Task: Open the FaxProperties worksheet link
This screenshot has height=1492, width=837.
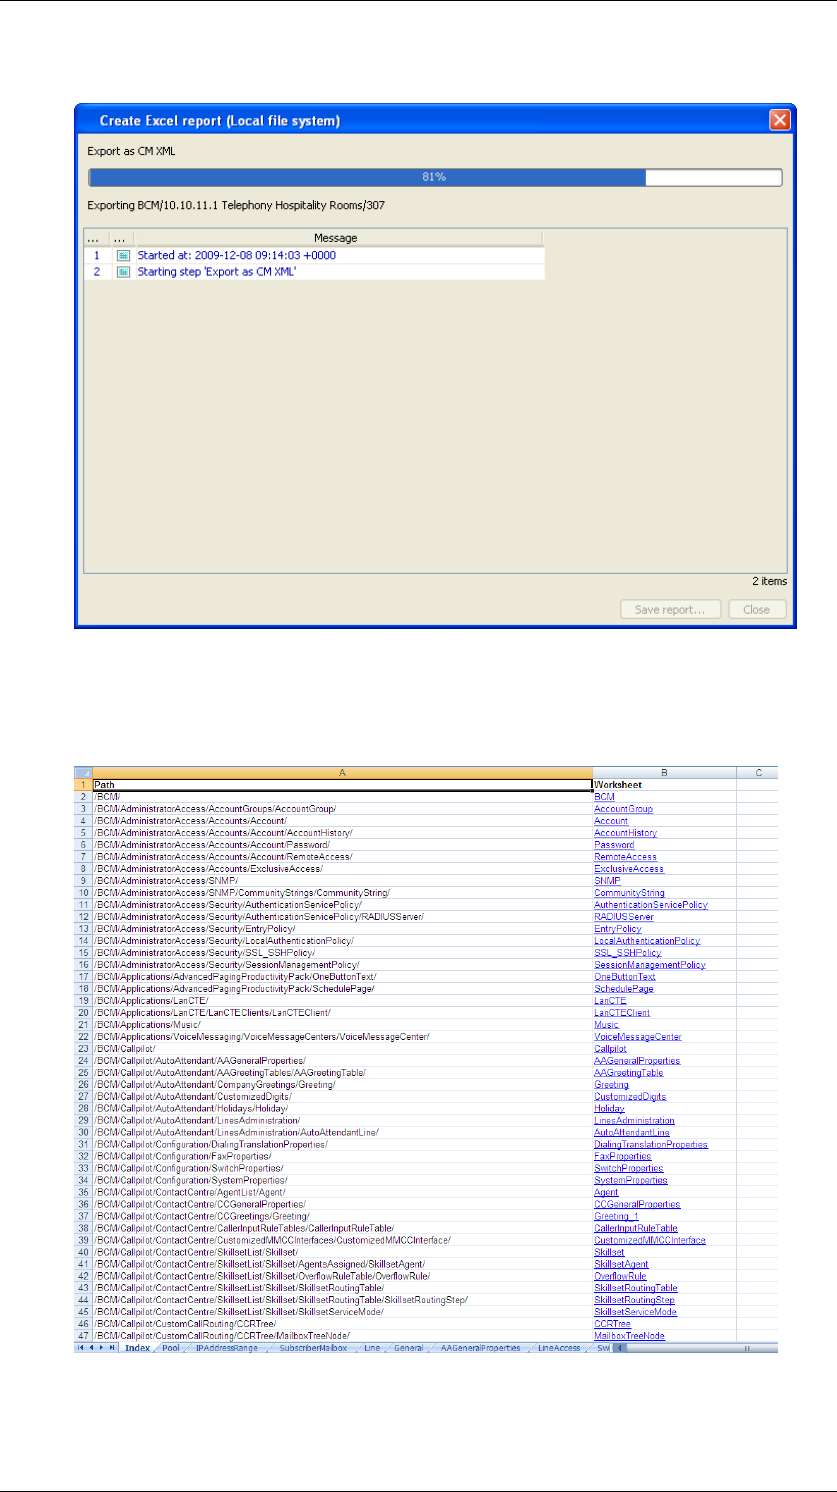Action: point(622,1156)
